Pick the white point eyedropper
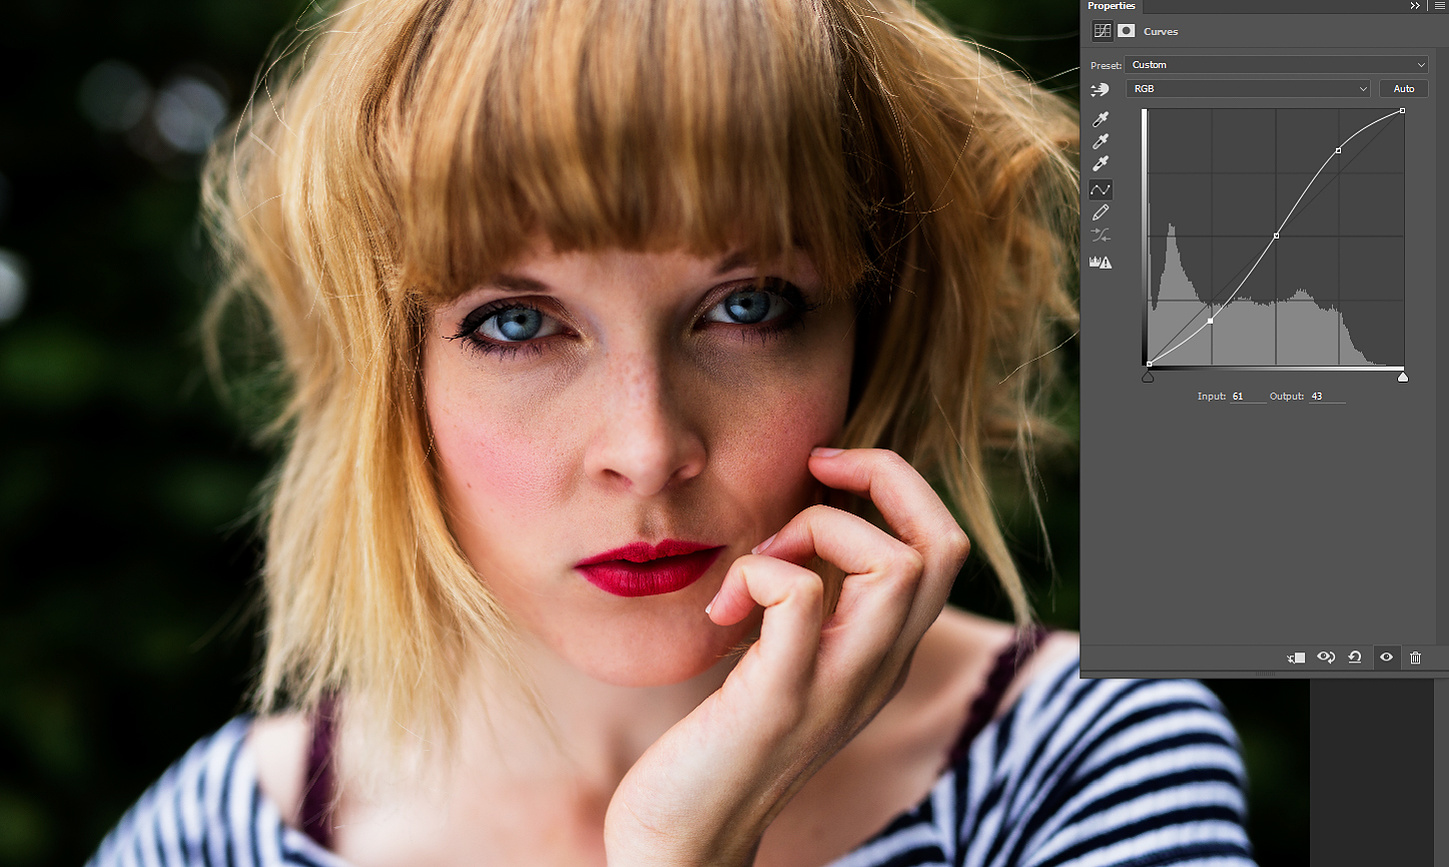The height and width of the screenshot is (867, 1449). tap(1101, 163)
